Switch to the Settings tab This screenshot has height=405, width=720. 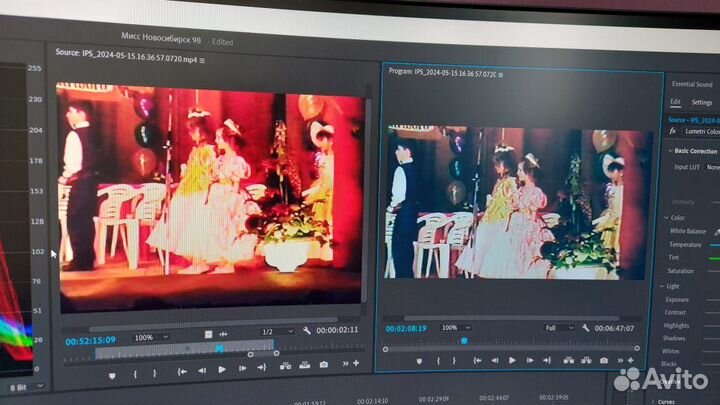pos(702,102)
